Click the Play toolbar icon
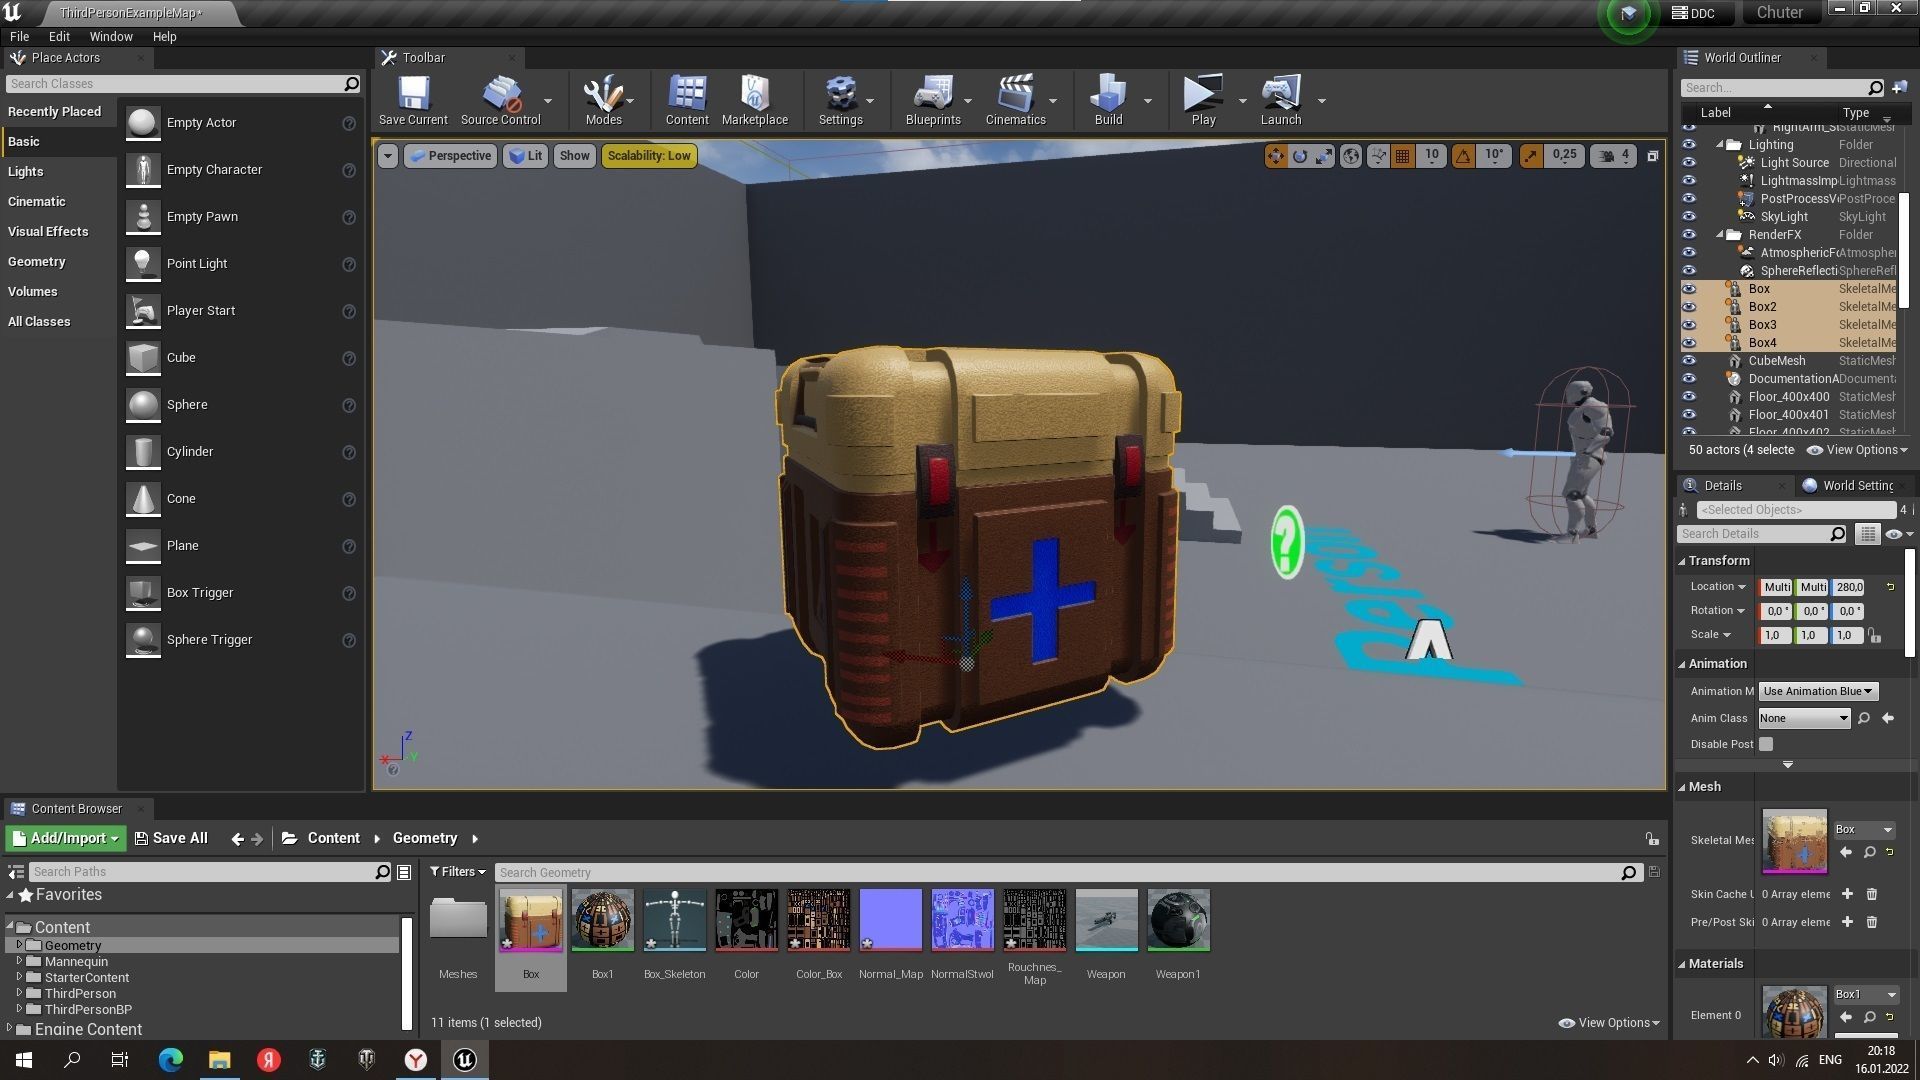The width and height of the screenshot is (1920, 1080). [1203, 94]
